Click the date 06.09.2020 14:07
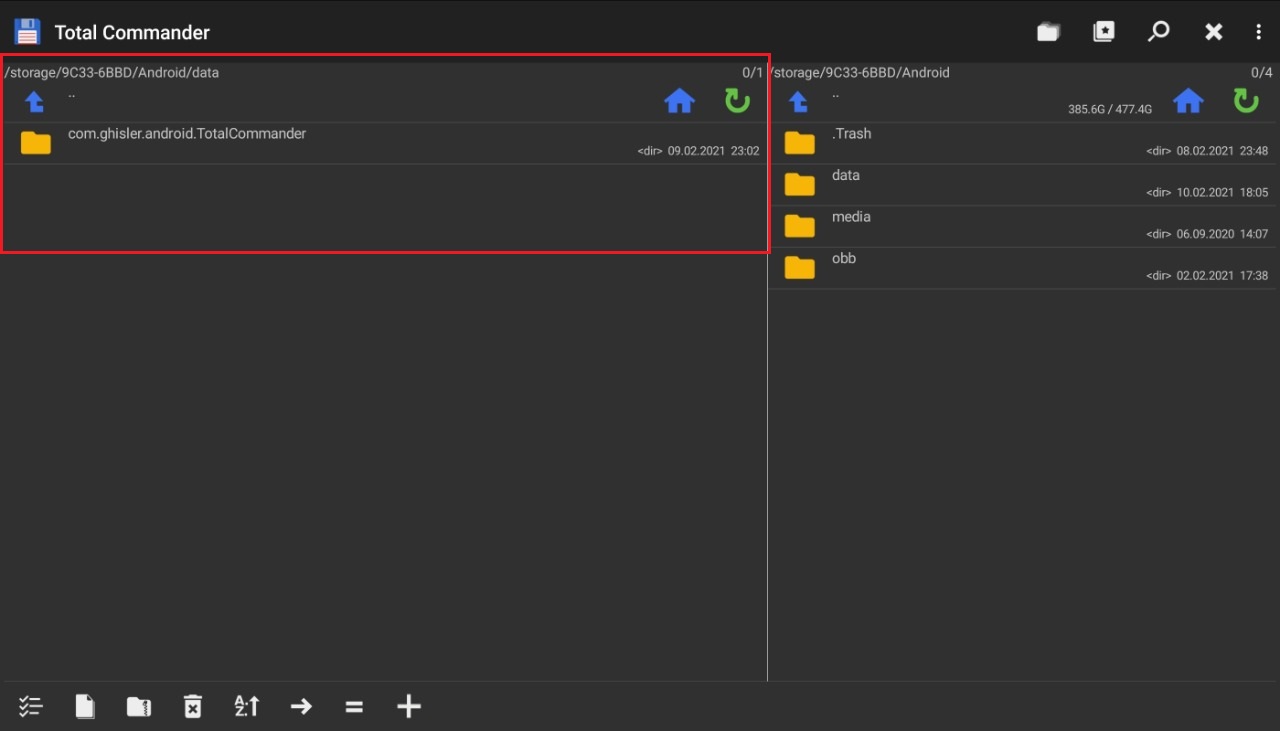The height and width of the screenshot is (731, 1280). click(x=1222, y=234)
